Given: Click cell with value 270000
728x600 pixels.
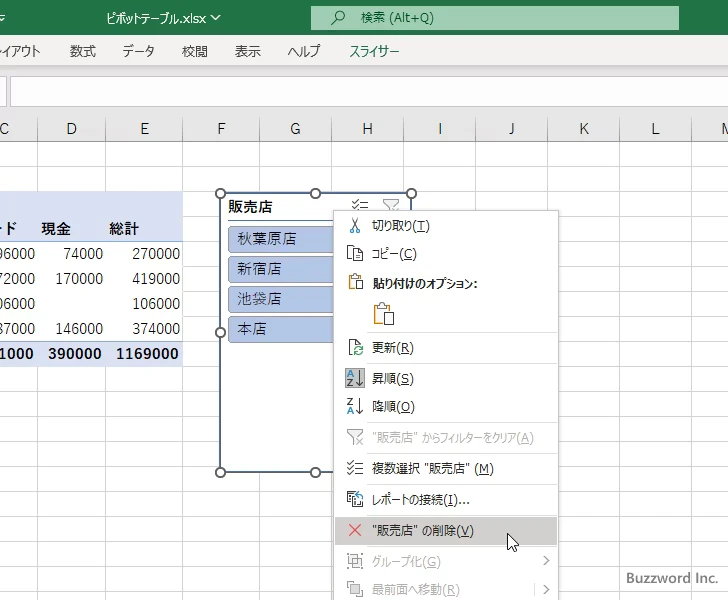Looking at the screenshot, I should [x=144, y=254].
